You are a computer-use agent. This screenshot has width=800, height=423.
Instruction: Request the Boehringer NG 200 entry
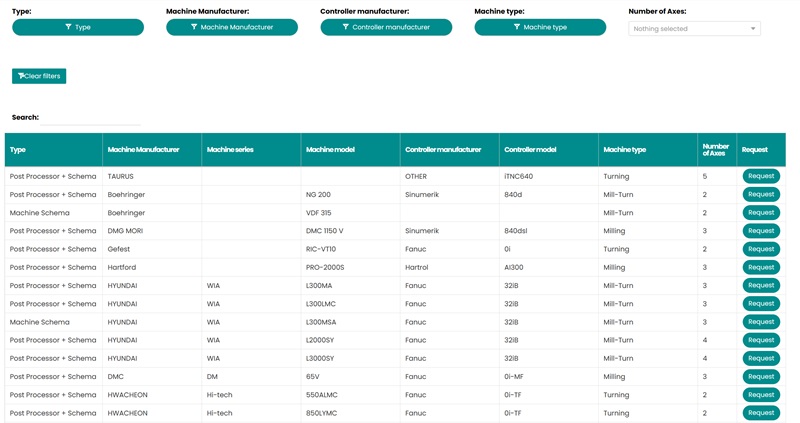pyautogui.click(x=761, y=194)
